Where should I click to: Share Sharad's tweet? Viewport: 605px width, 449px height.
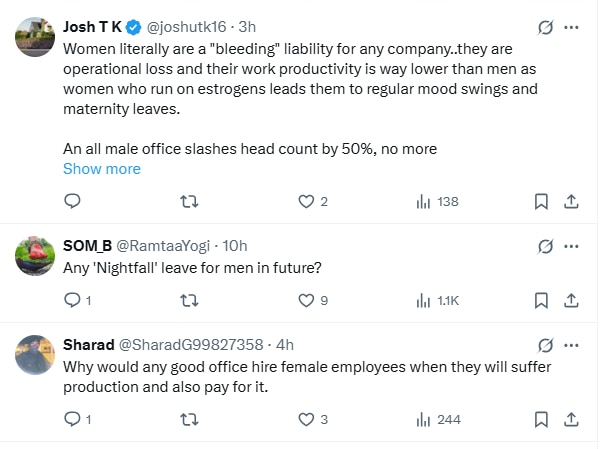coord(571,419)
